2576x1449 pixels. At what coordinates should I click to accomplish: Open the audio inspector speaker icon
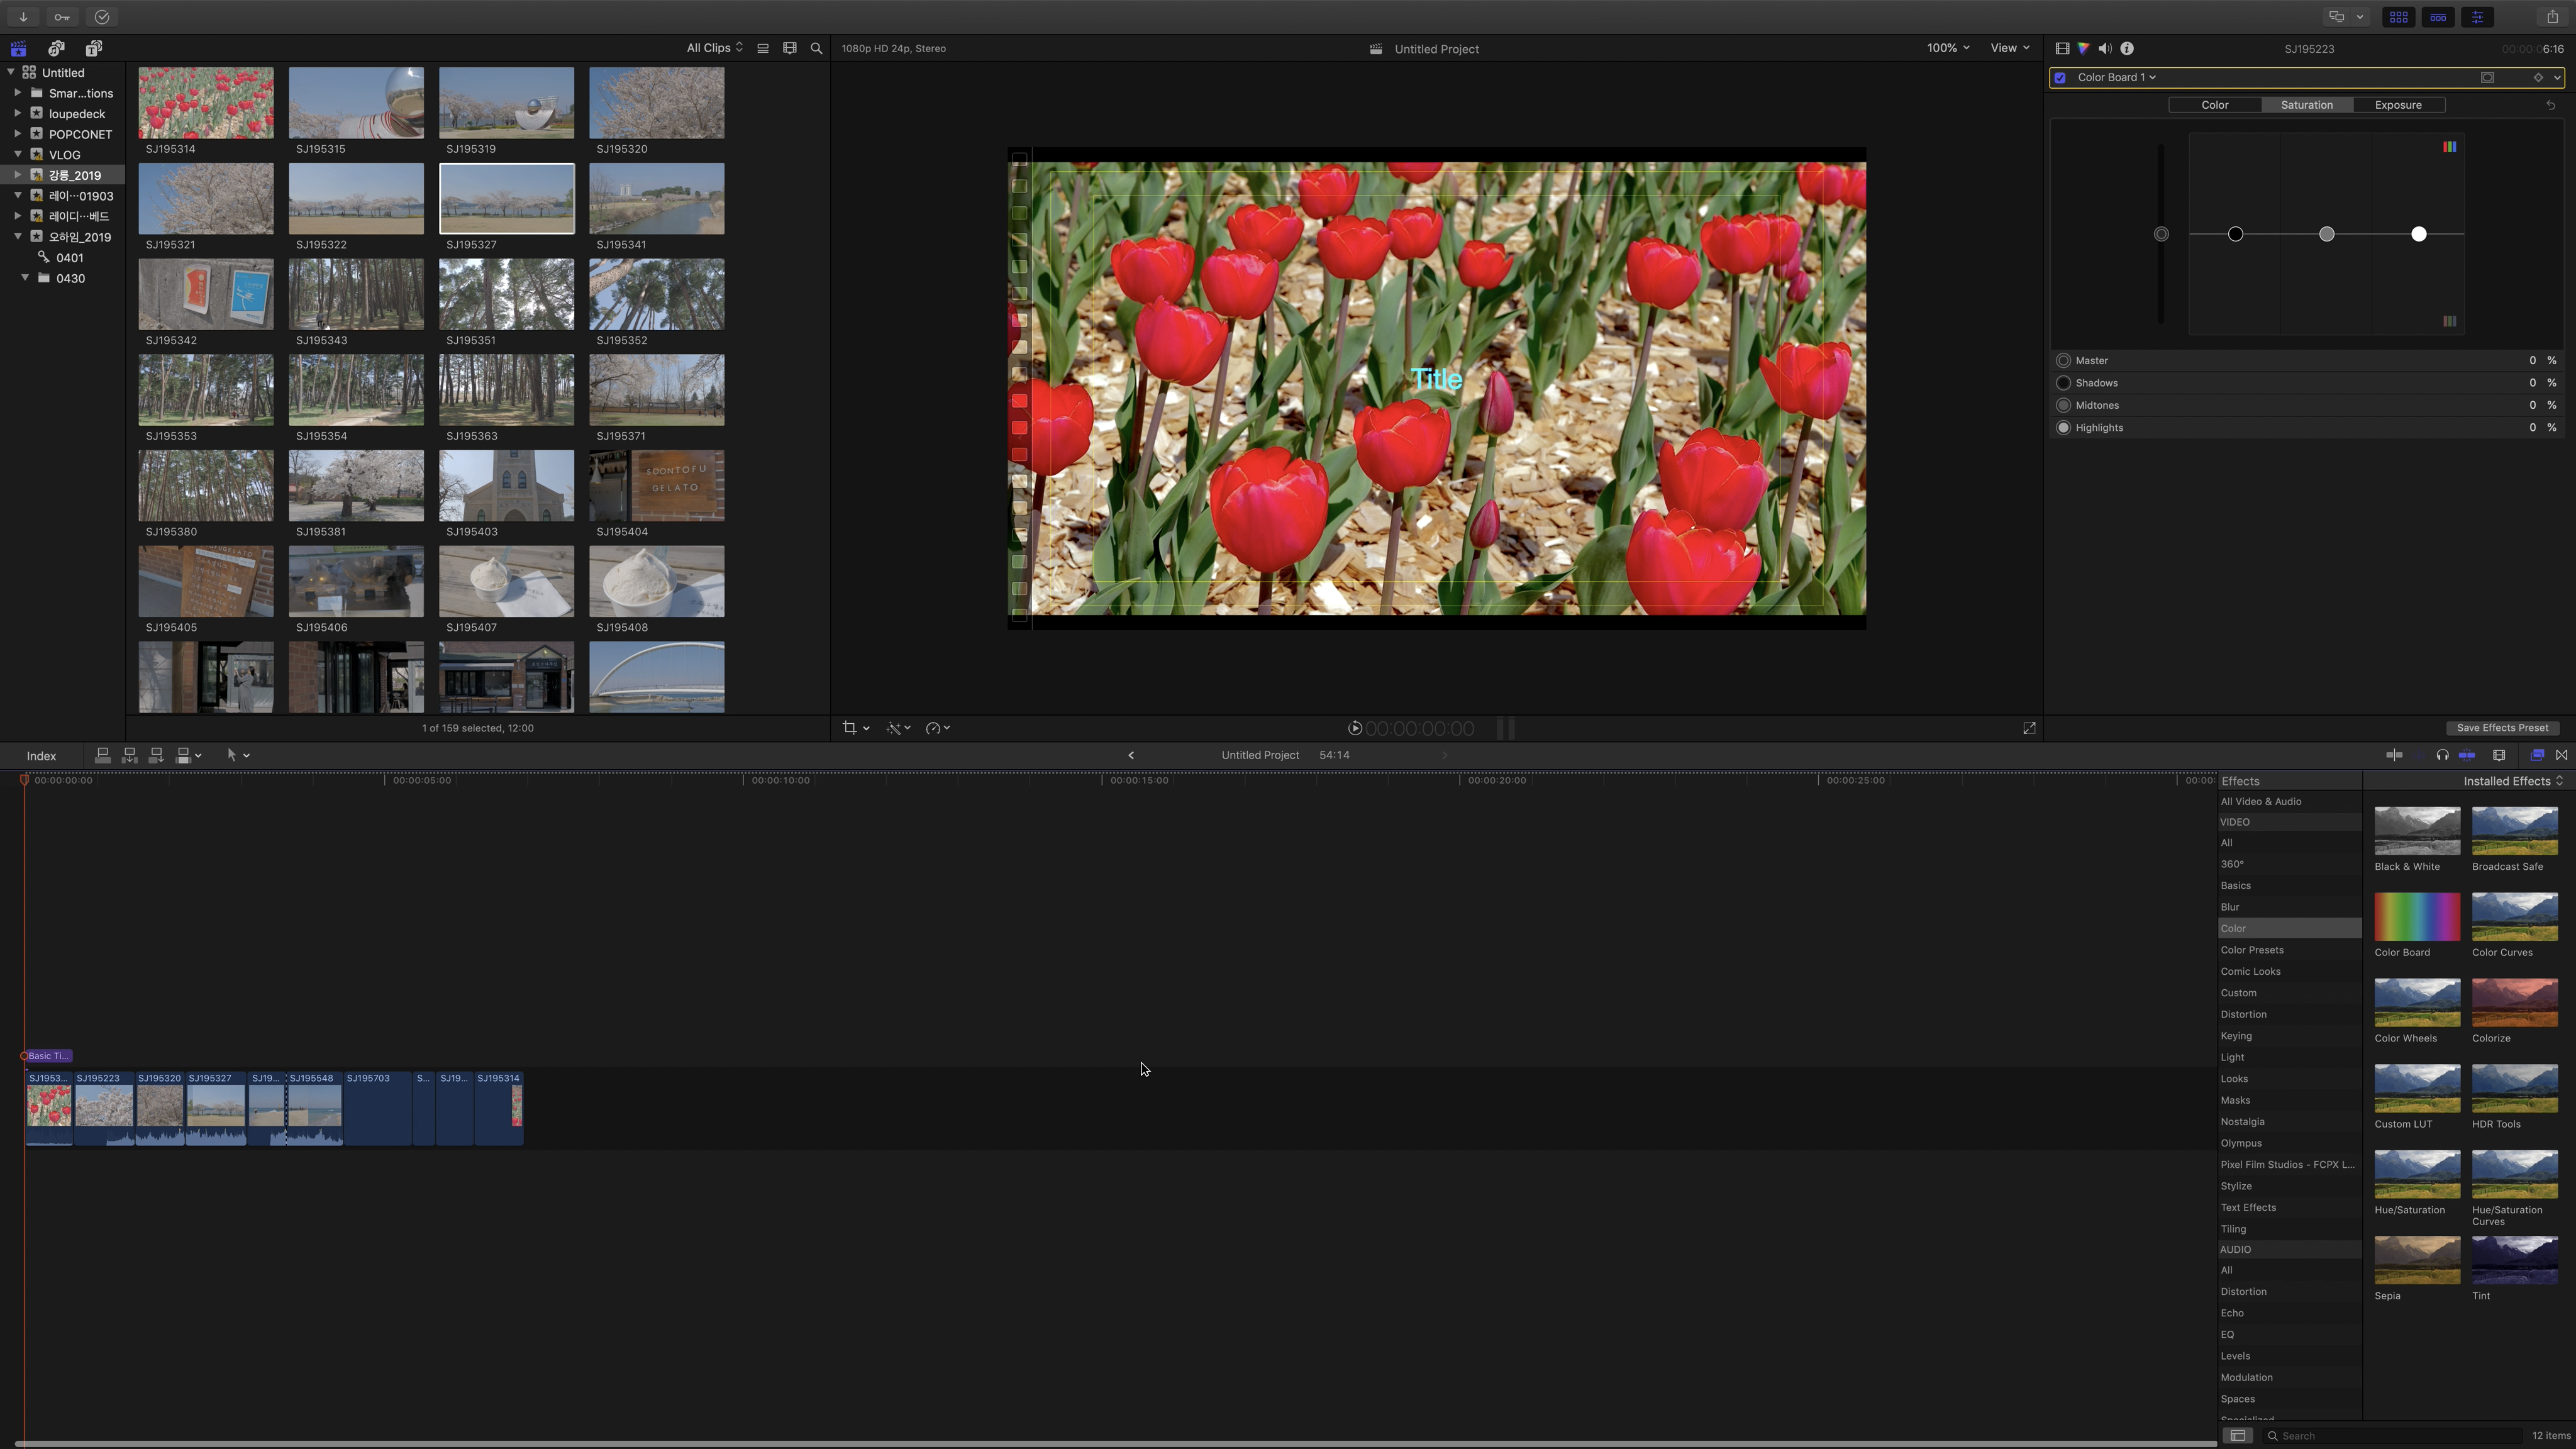tap(2105, 48)
